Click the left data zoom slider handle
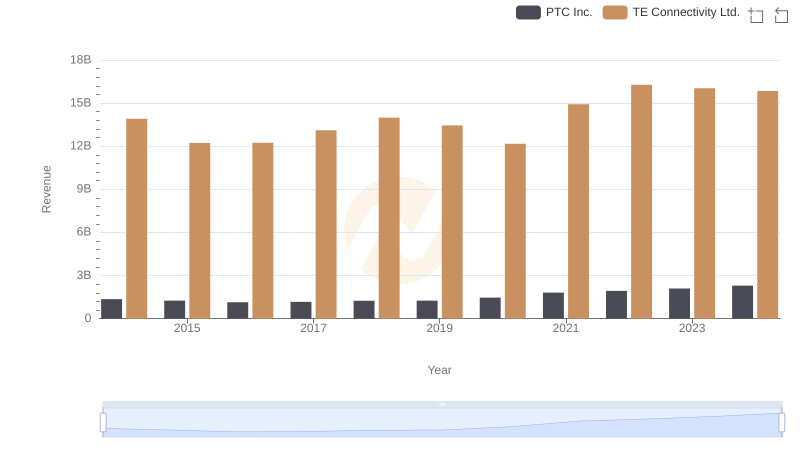 (103, 423)
